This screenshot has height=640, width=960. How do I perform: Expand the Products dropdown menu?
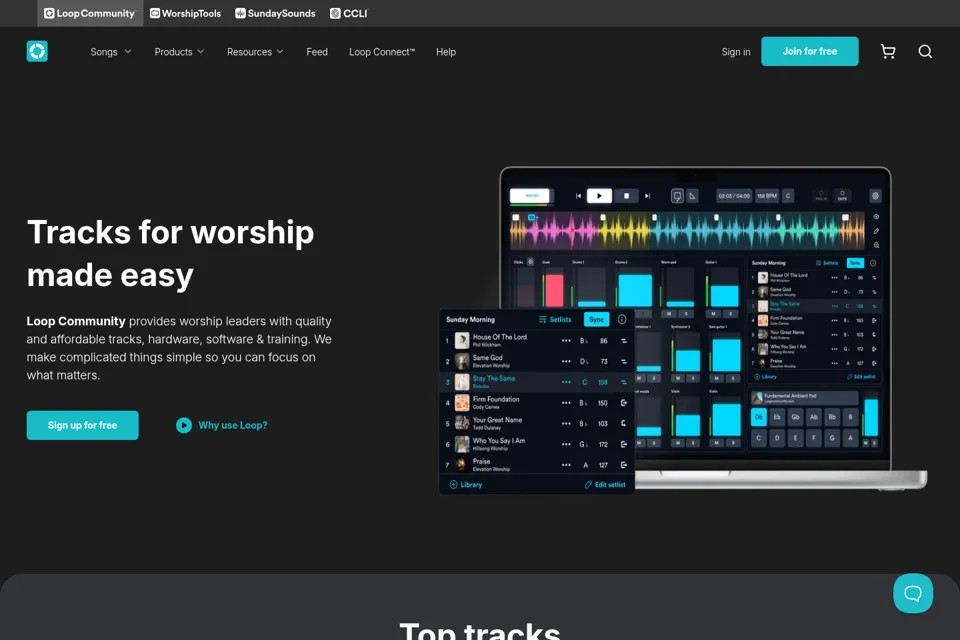tap(179, 52)
